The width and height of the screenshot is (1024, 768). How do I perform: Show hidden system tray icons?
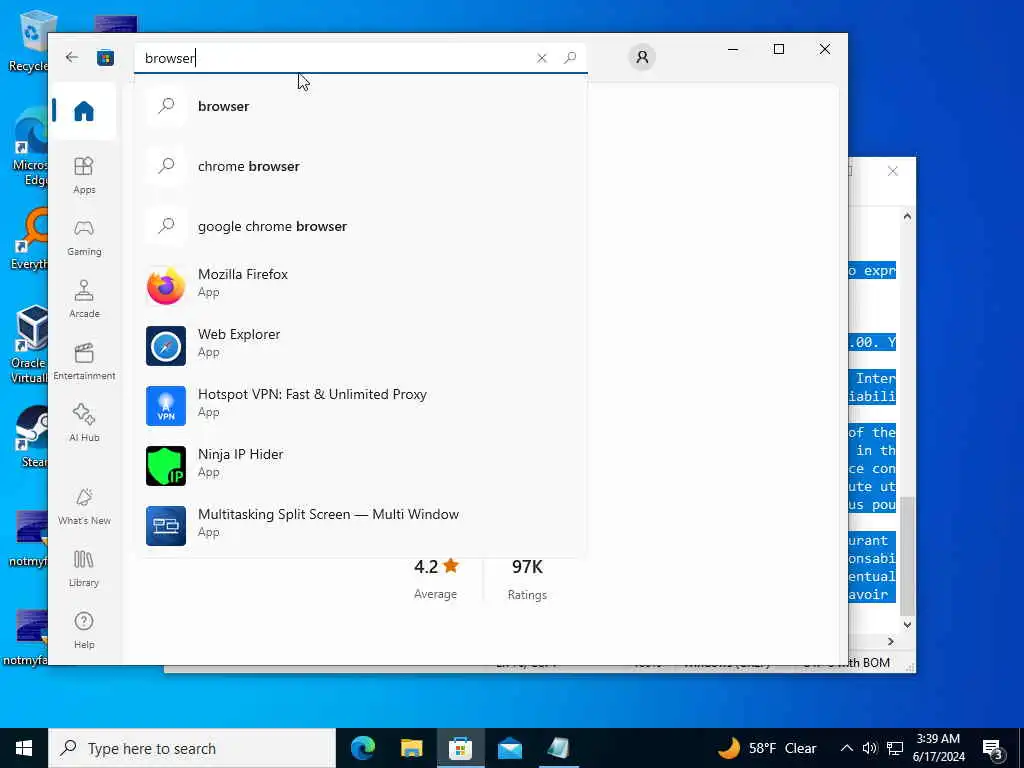coord(846,748)
